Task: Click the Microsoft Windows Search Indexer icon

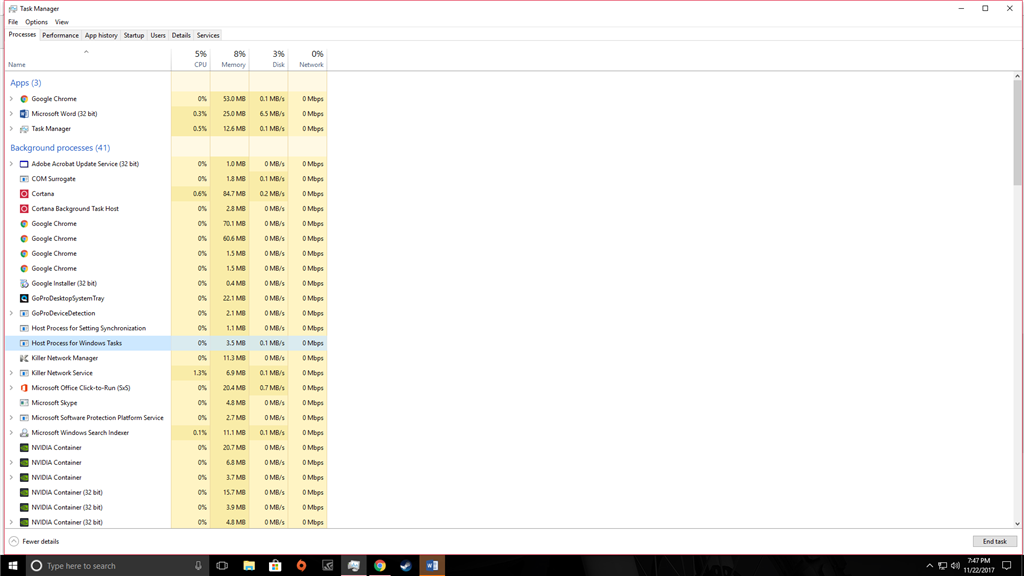Action: coord(24,433)
